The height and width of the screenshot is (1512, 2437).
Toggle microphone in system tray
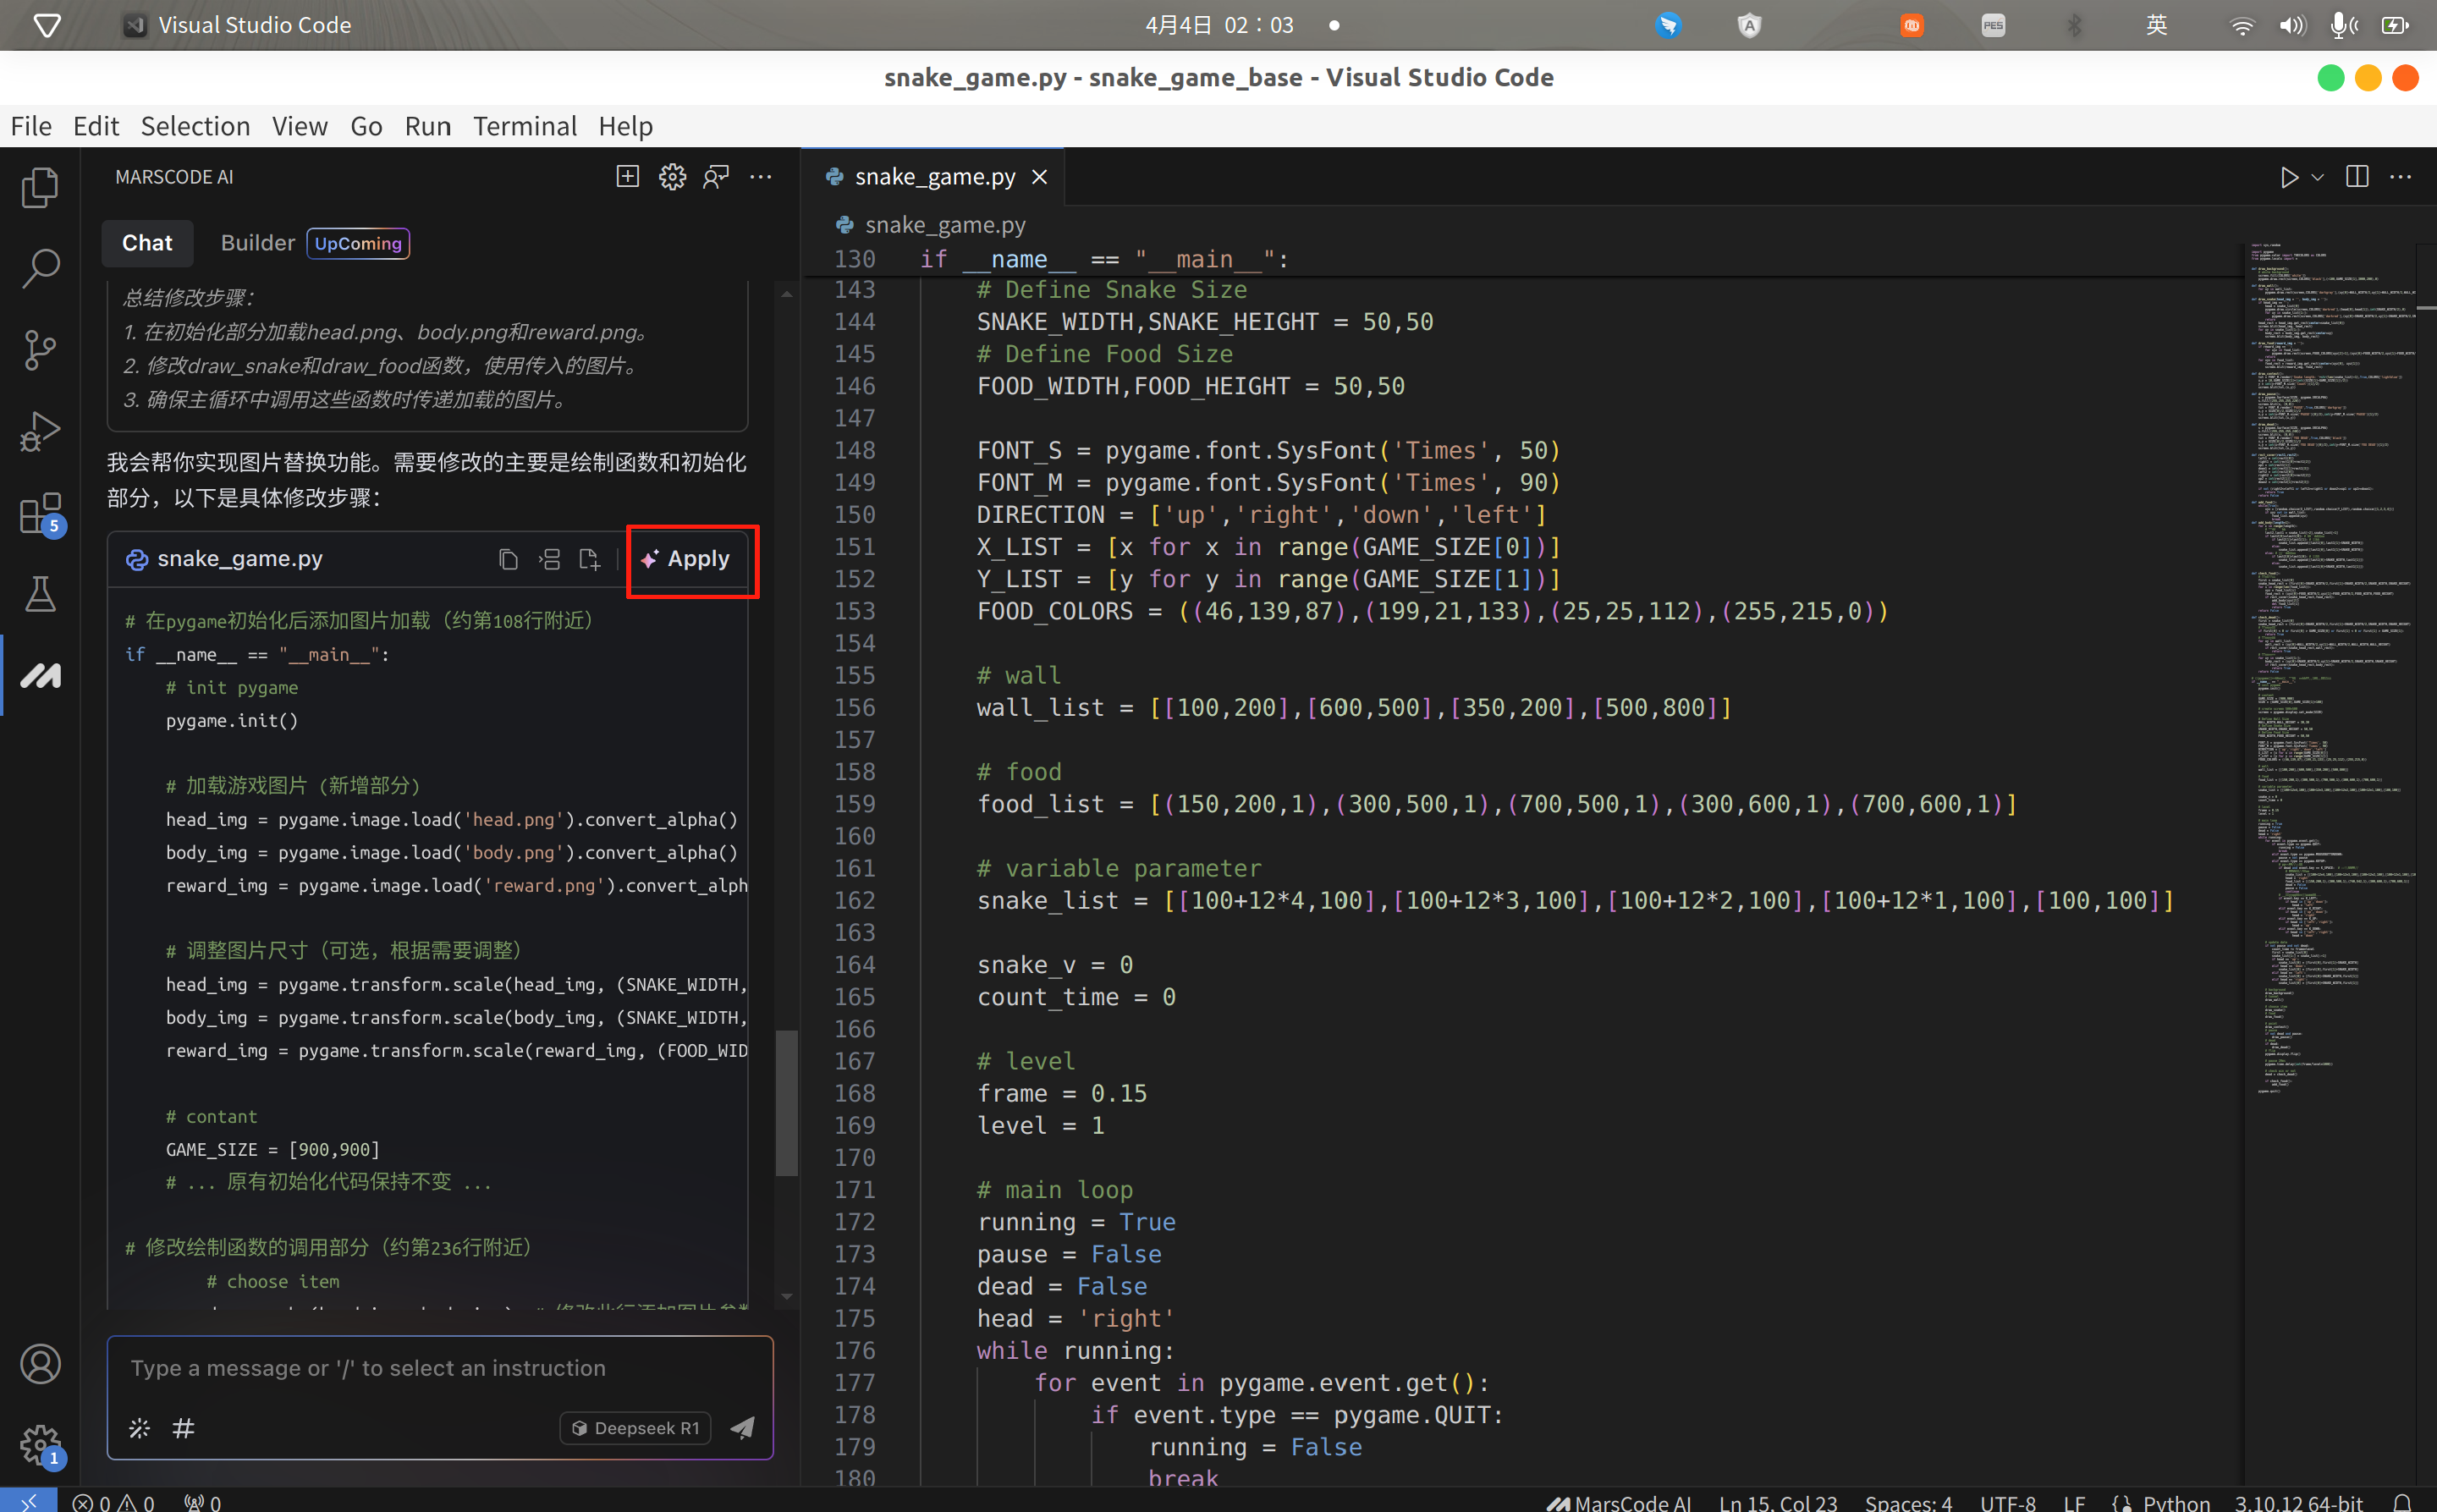pos(2340,25)
